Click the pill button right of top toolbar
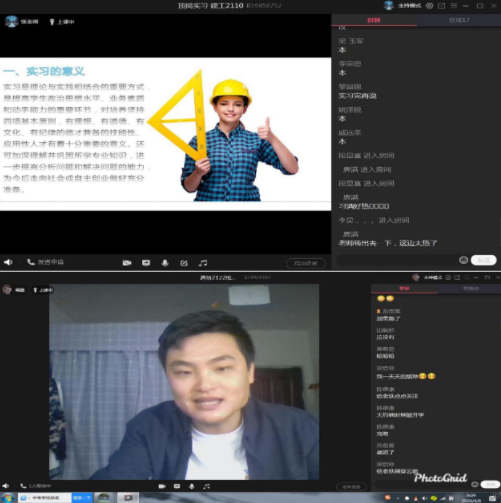Image resolution: width=501 pixels, height=503 pixels. pos(306,263)
